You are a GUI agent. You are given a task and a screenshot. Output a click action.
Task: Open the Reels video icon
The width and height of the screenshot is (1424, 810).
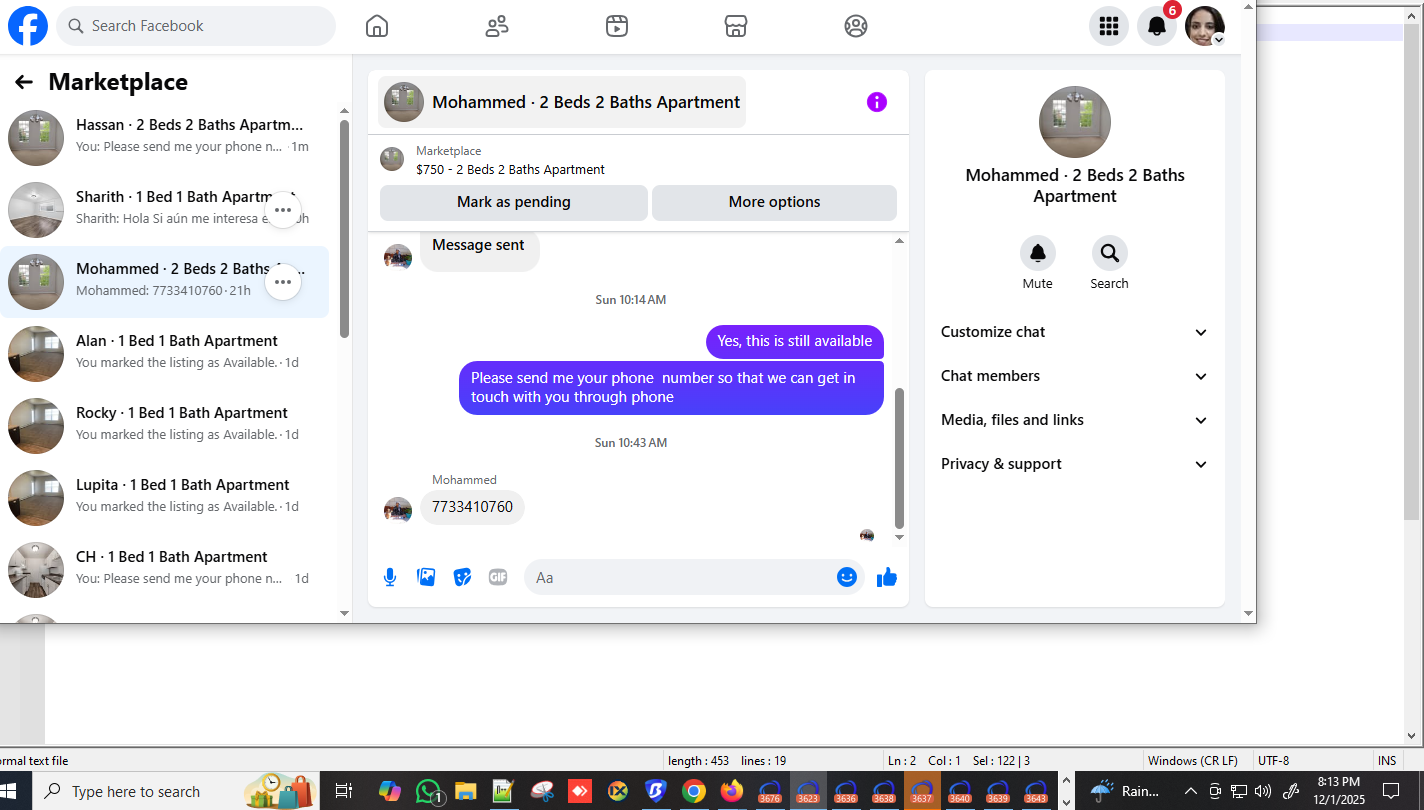point(617,26)
